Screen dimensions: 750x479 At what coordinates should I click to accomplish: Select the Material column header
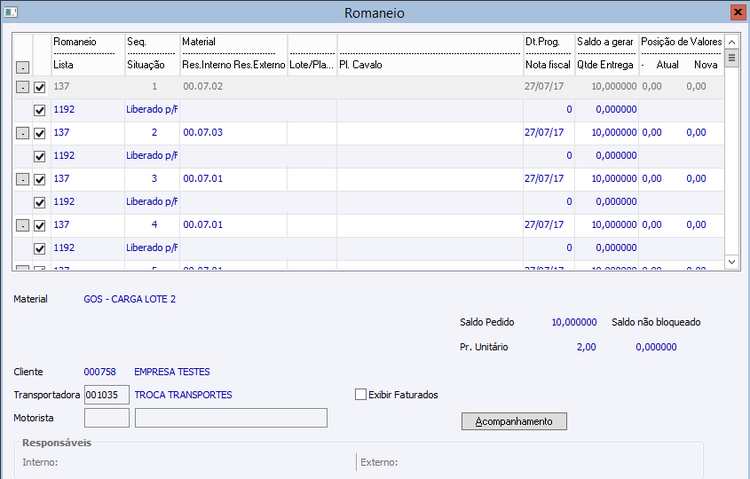coord(199,42)
